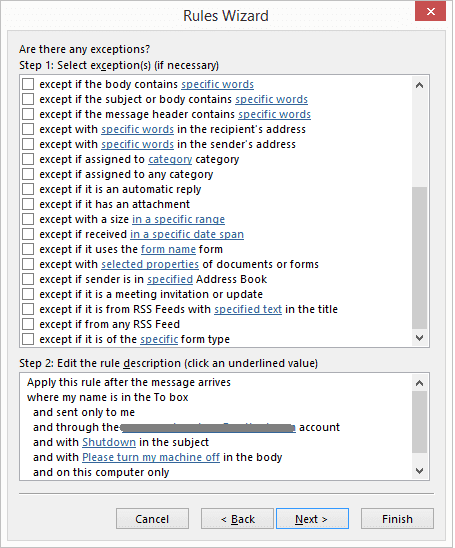Image resolution: width=455 pixels, height=548 pixels.
Task: Close the Rules Wizard with the red X
Action: (431, 12)
